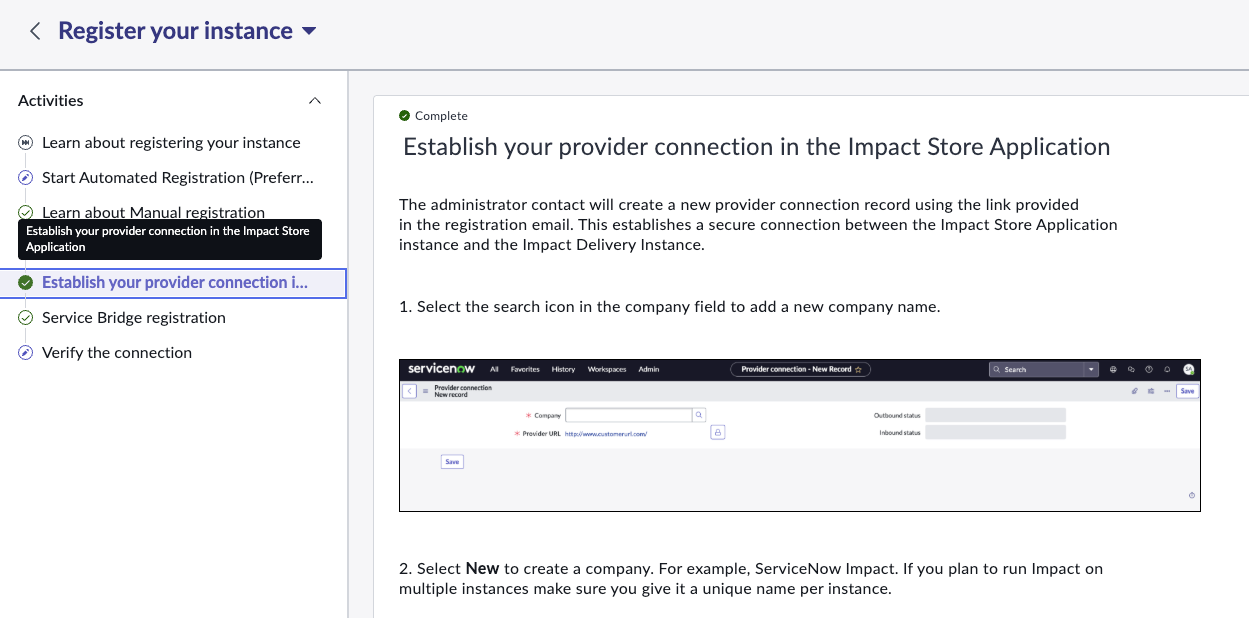Screen dimensions: 1249x618
Task: Collapse the Activities section chevron
Action: pyautogui.click(x=315, y=101)
